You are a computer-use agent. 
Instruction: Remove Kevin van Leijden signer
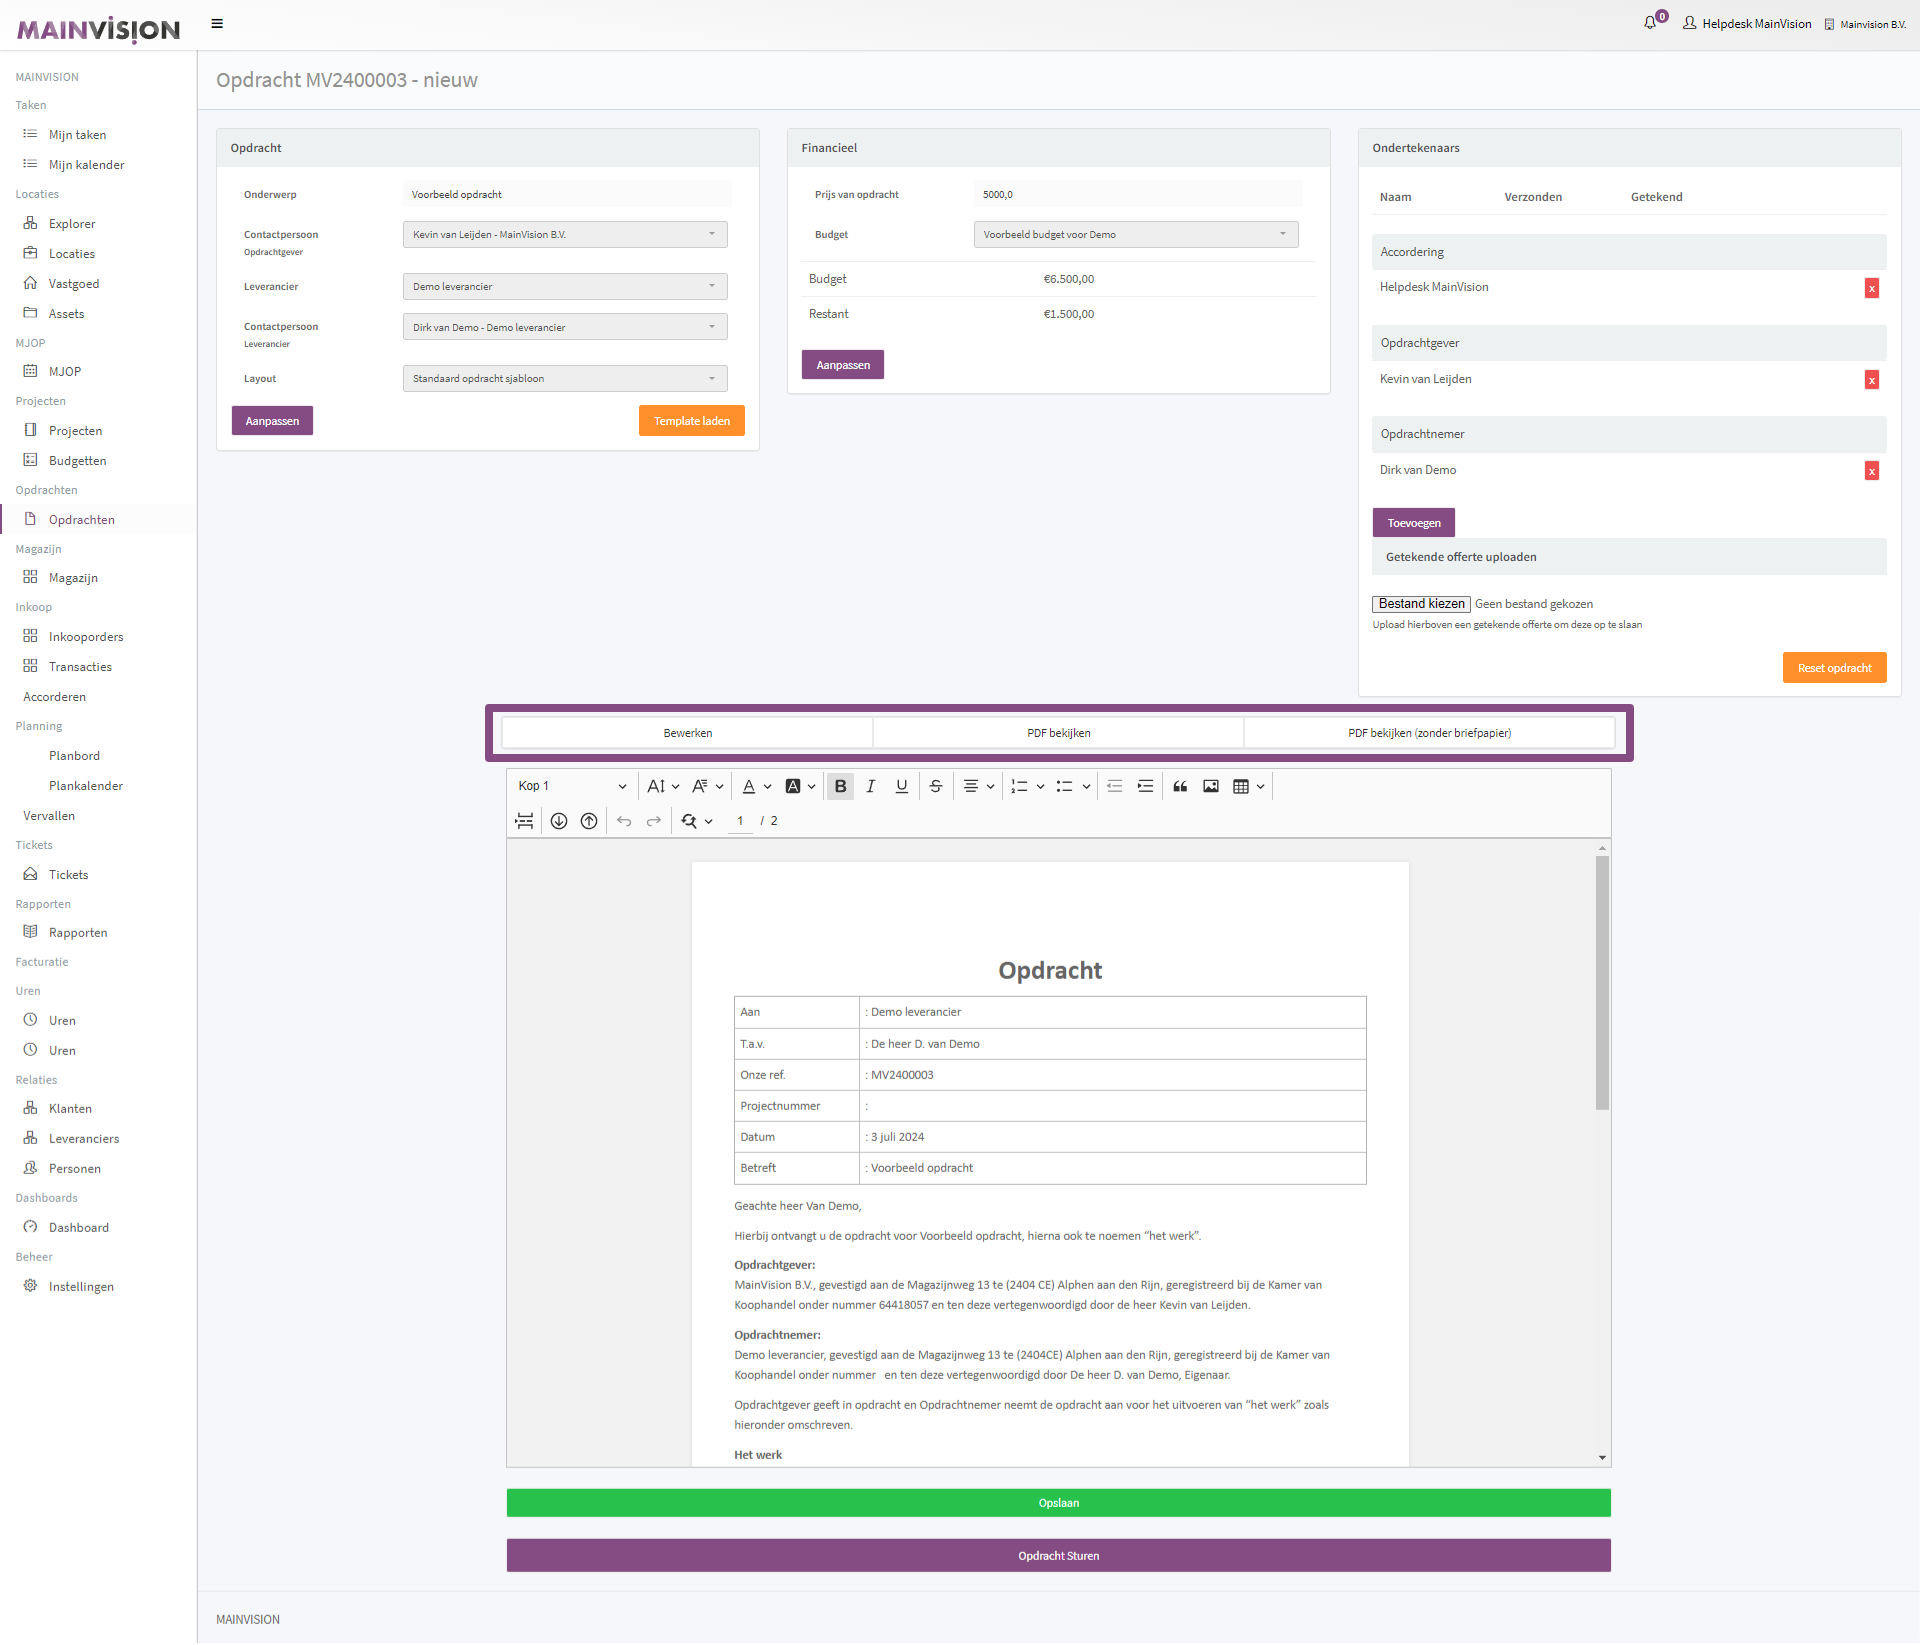tap(1871, 380)
